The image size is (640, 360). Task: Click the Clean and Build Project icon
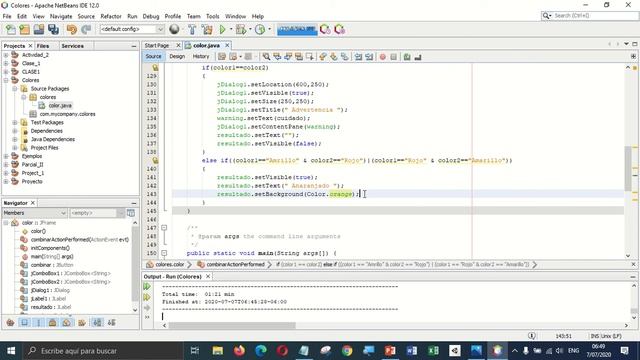point(207,29)
